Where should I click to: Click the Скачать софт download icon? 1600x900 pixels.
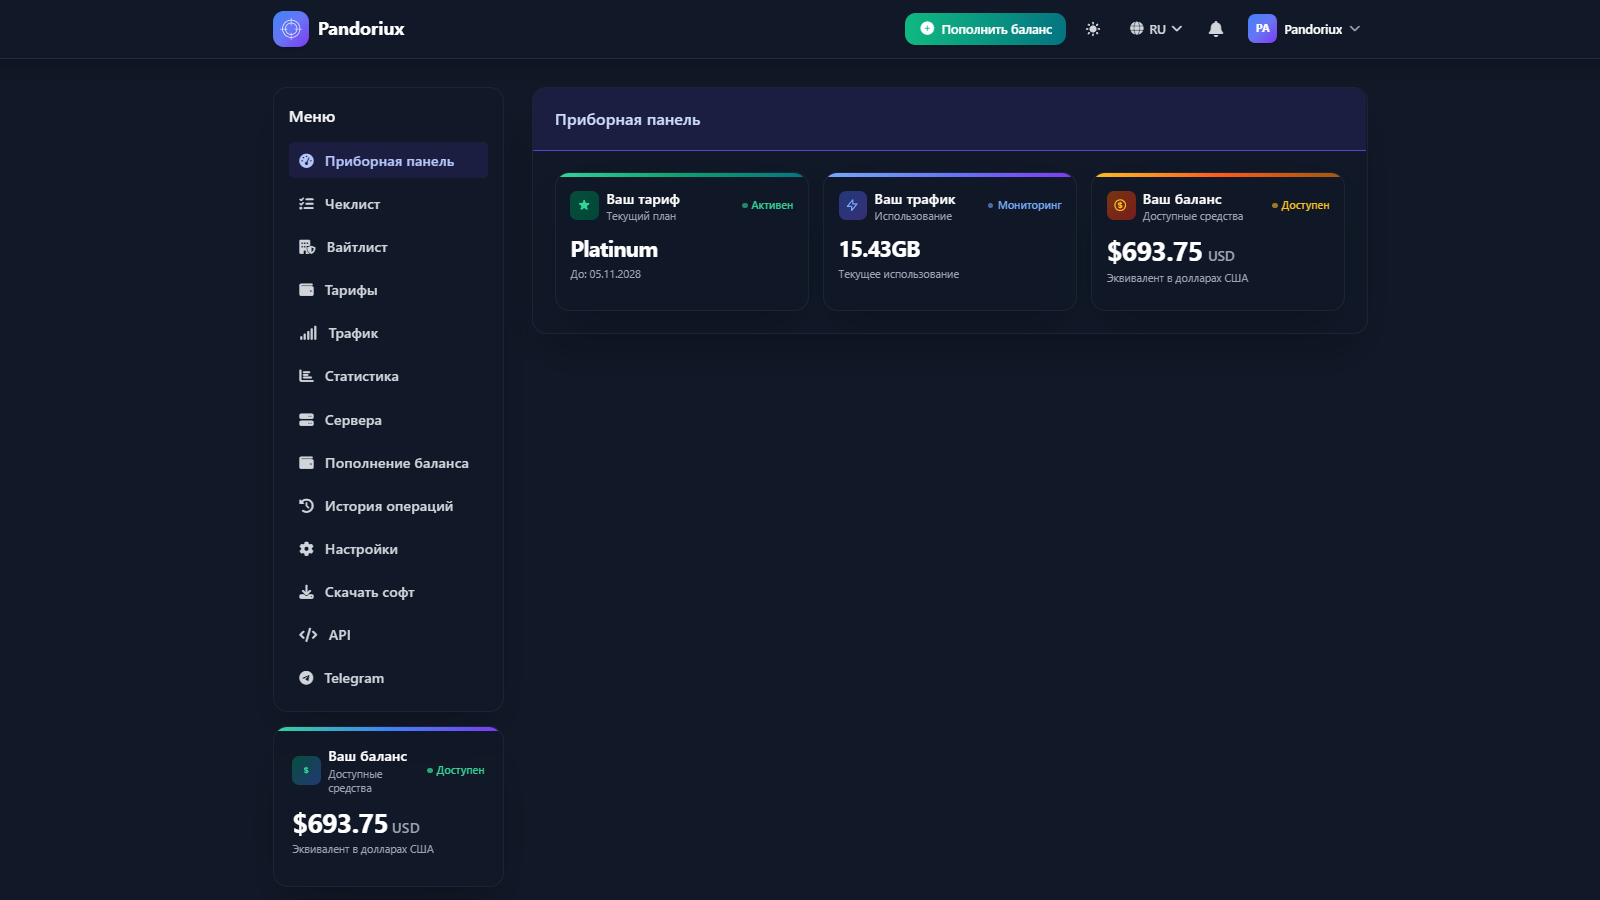(x=307, y=592)
